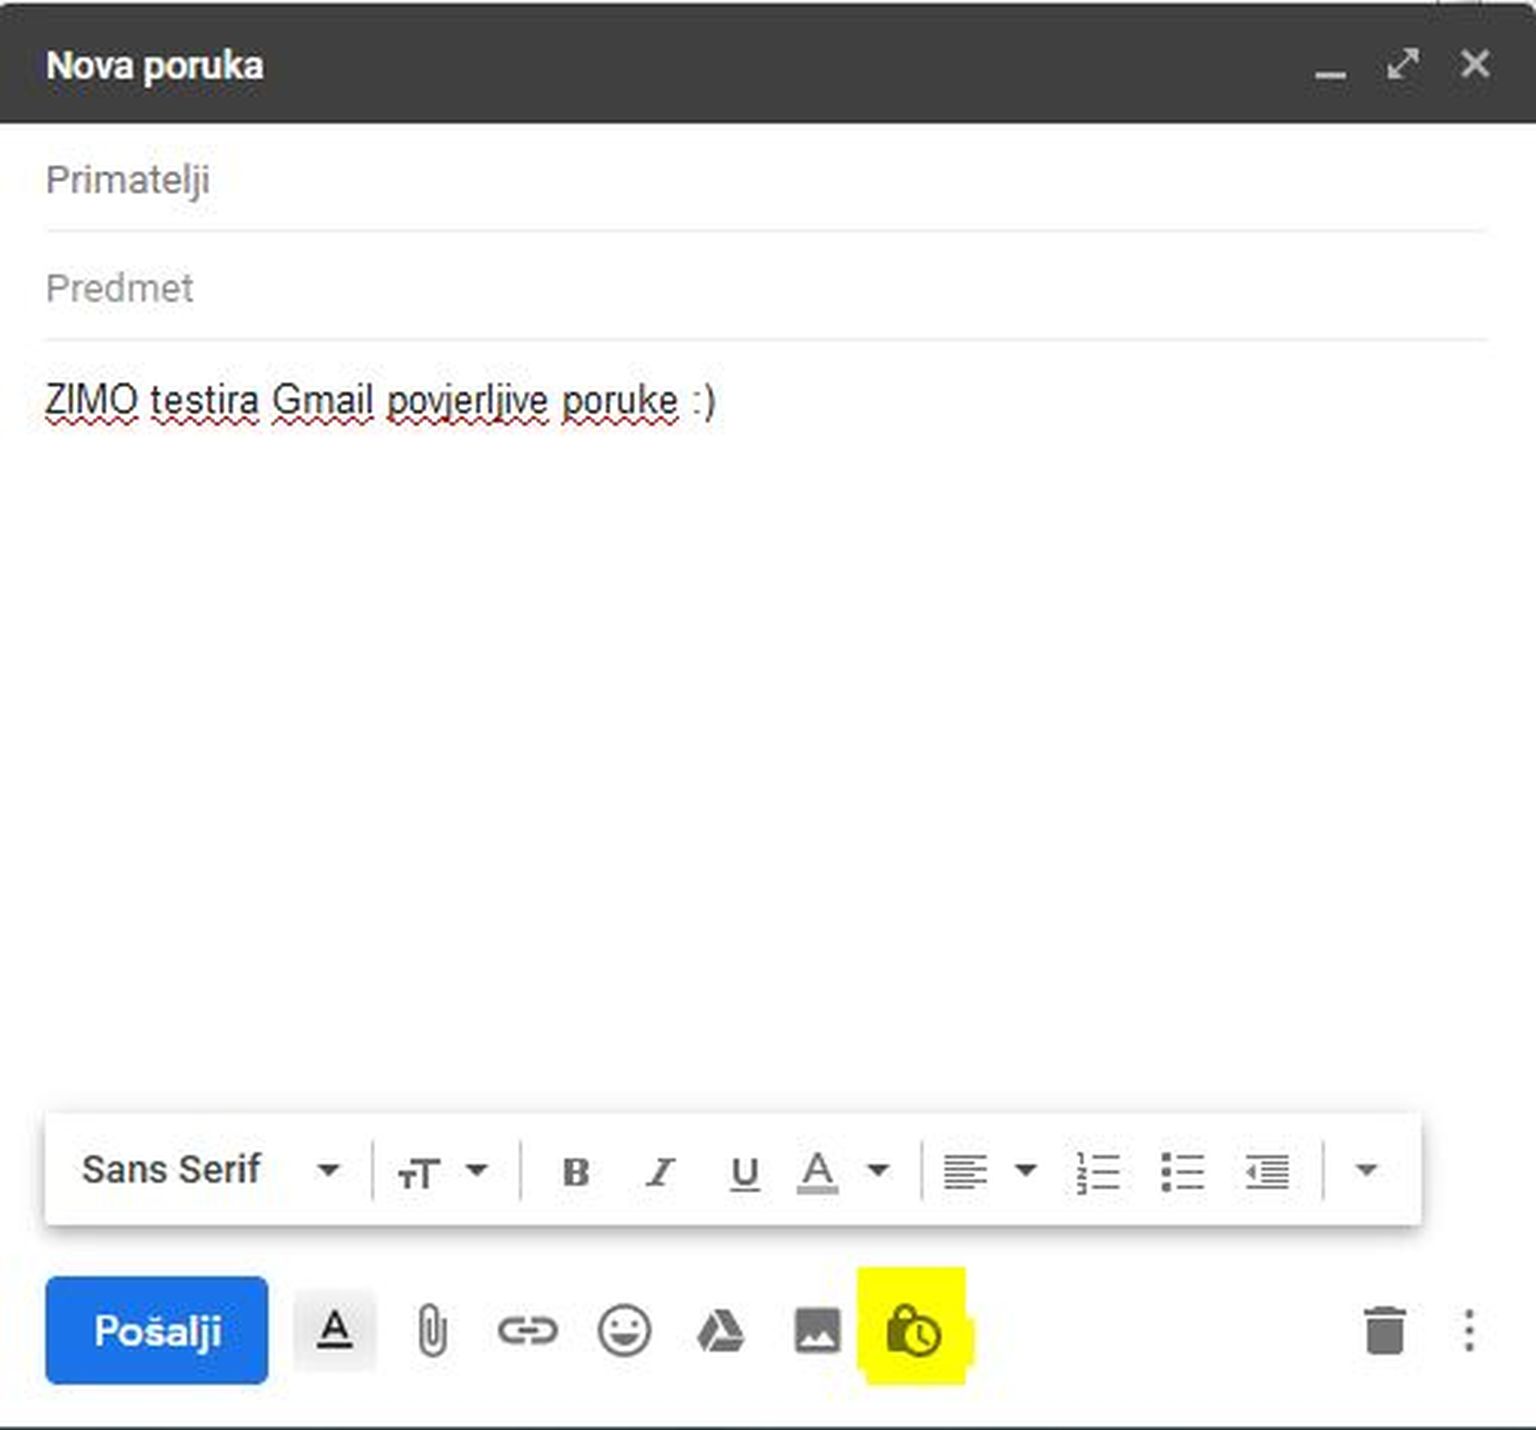
Task: Toggle bold formatting
Action: click(x=576, y=1171)
